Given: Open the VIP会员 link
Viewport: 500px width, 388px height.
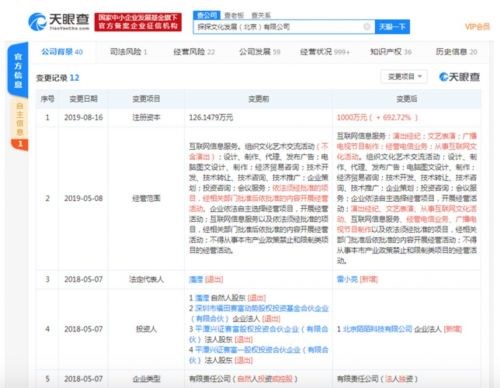Looking at the screenshot, I should [477, 27].
